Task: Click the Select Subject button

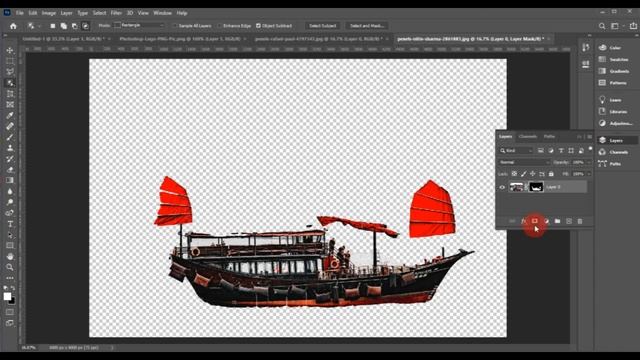Action: 322,26
